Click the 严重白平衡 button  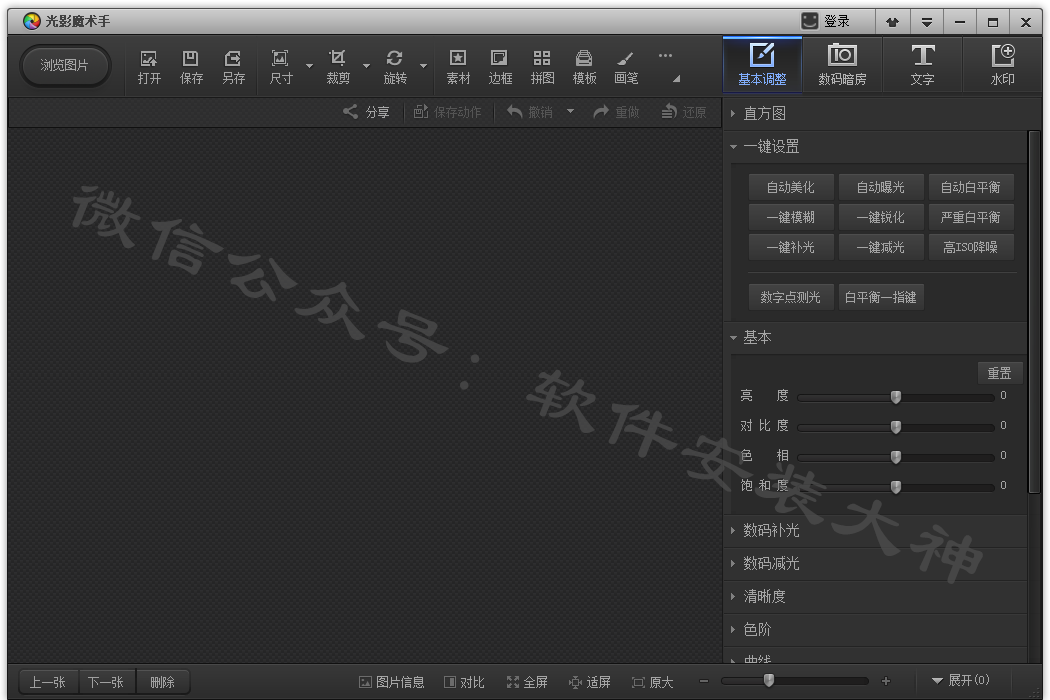tap(970, 217)
